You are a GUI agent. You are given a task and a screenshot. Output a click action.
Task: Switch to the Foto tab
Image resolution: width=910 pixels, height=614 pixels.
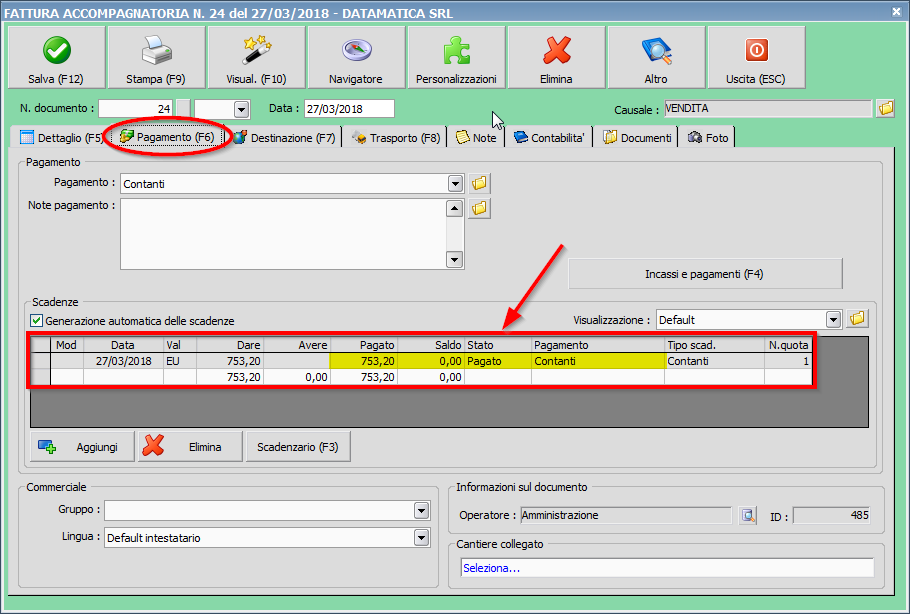708,138
